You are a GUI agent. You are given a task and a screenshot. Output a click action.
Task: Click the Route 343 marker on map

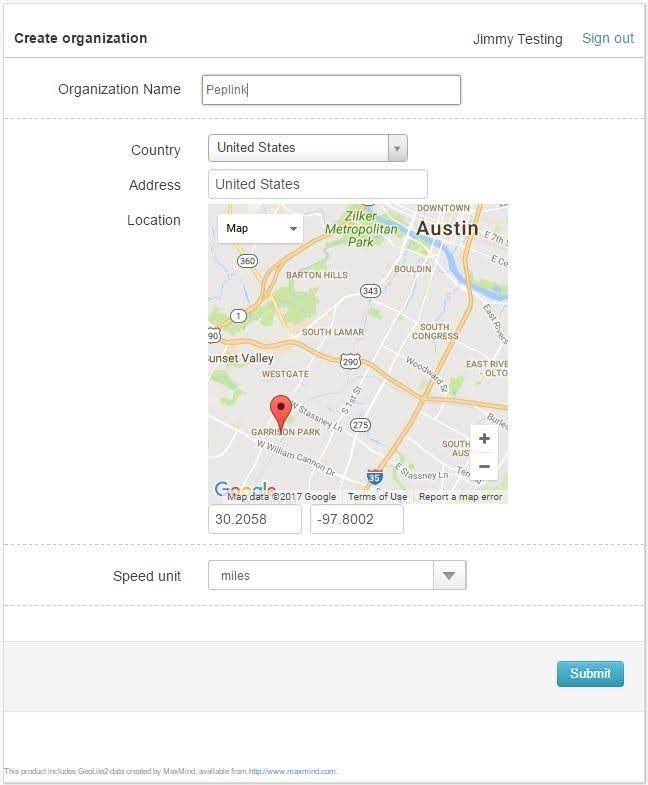pos(370,291)
